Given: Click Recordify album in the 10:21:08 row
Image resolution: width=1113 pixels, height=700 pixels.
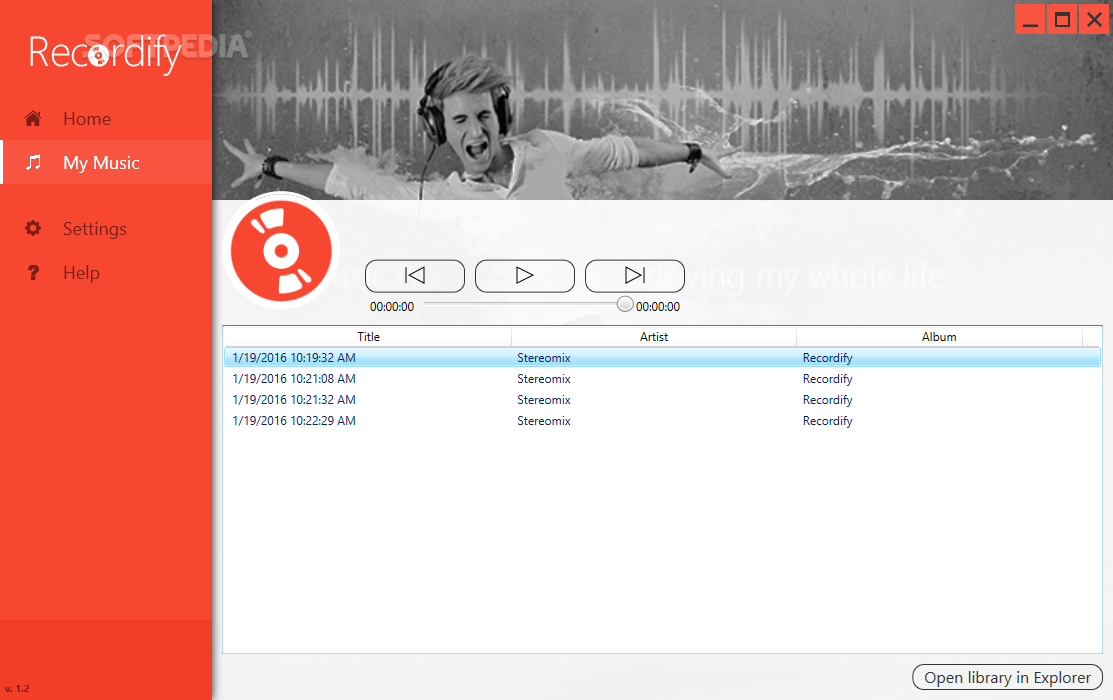Looking at the screenshot, I should tap(828, 378).
